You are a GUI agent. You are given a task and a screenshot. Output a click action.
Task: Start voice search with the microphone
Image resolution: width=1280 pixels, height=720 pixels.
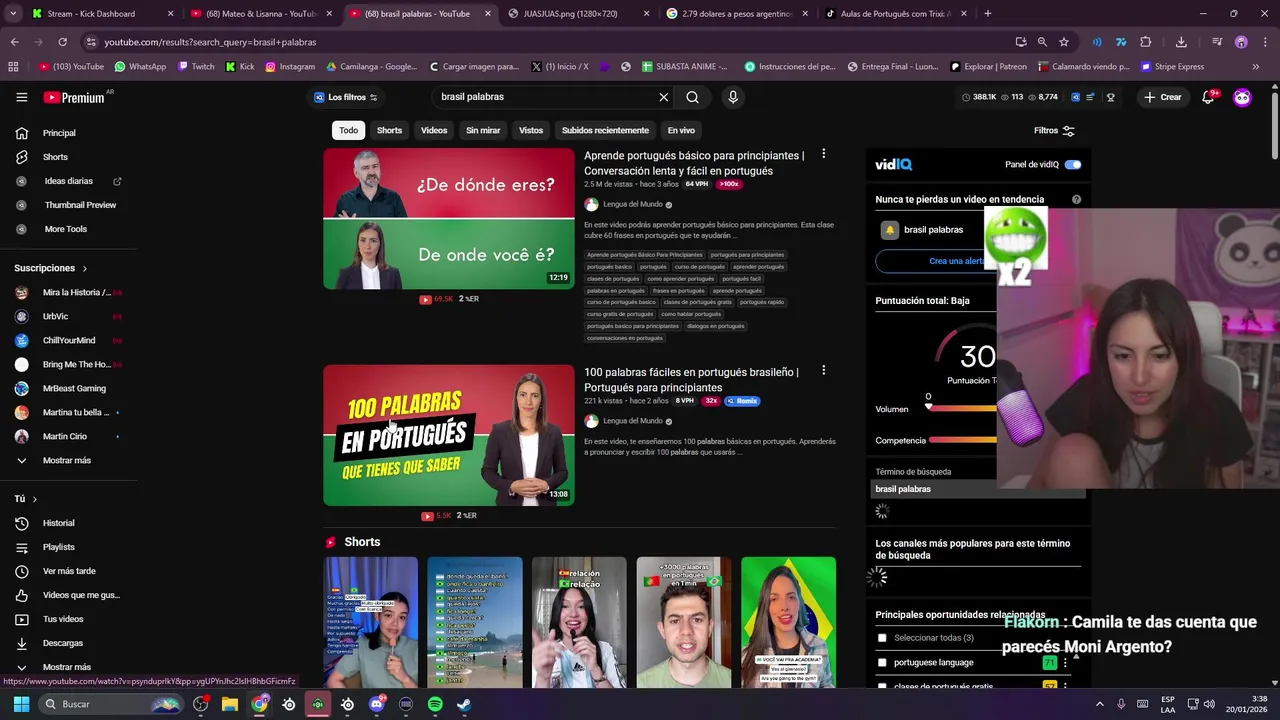pos(733,97)
